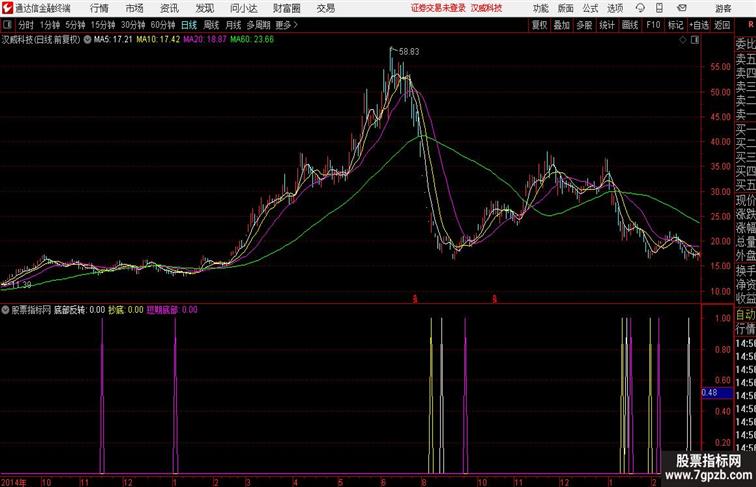Toggle the side panel icon left of 分时
This screenshot has height=487, width=756.
click(x=7, y=25)
